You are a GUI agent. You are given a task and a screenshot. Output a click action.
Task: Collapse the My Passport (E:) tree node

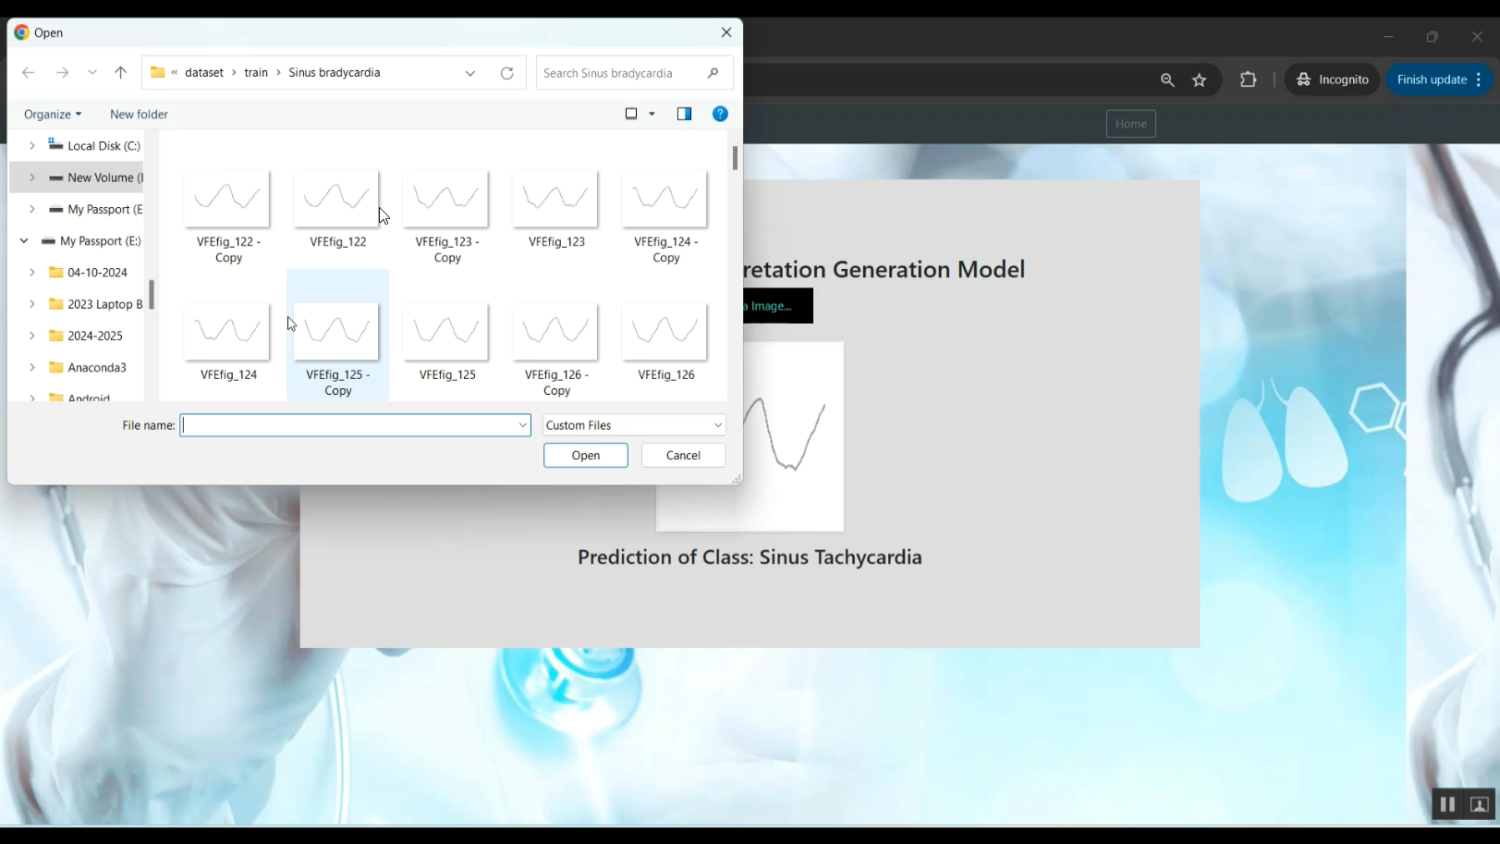tap(24, 241)
